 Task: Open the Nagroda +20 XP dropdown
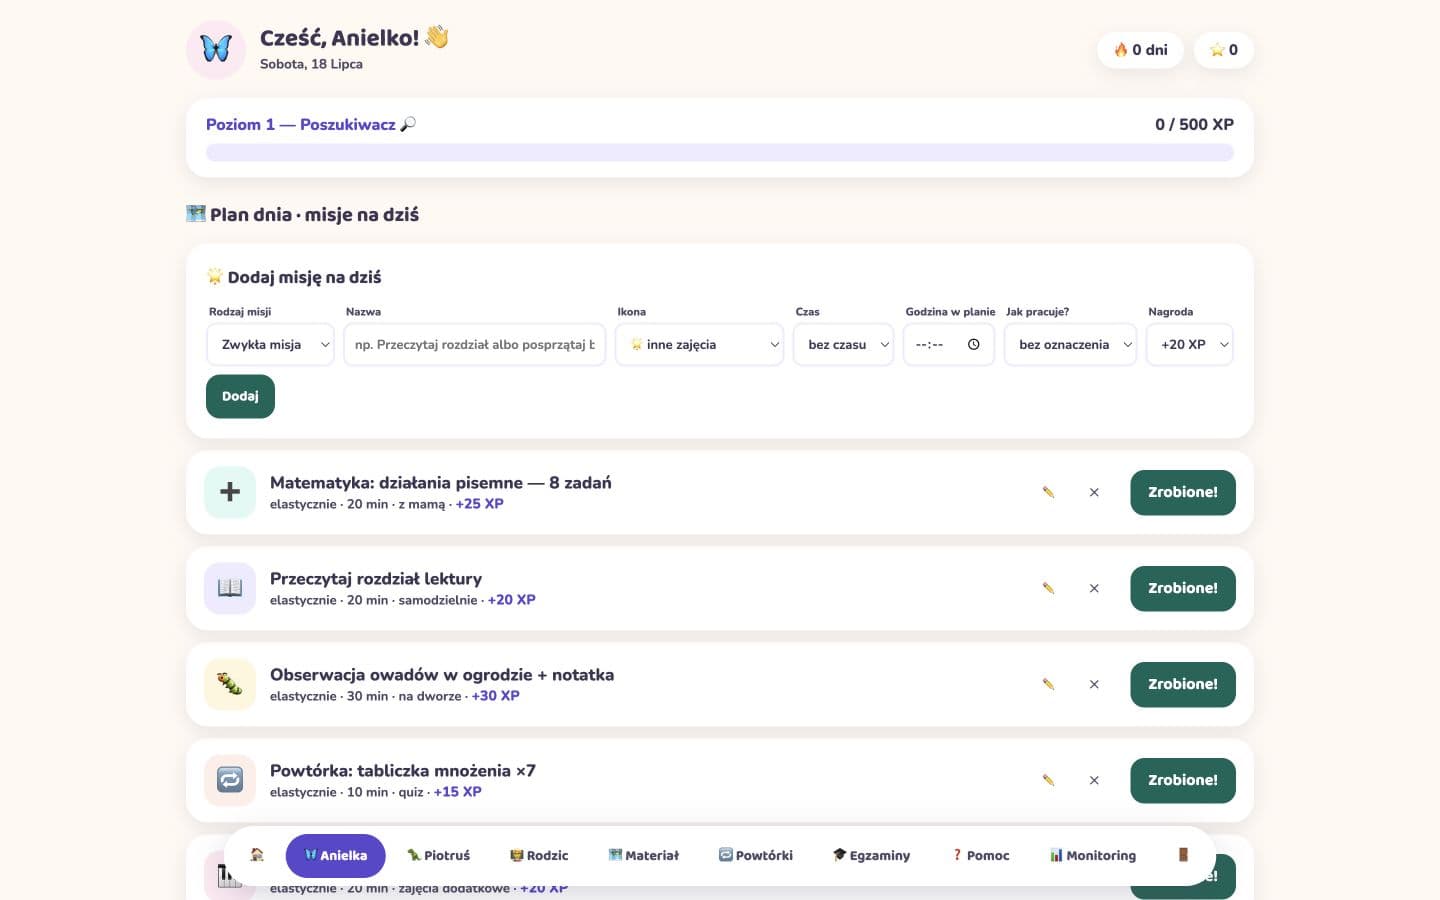(x=1190, y=344)
